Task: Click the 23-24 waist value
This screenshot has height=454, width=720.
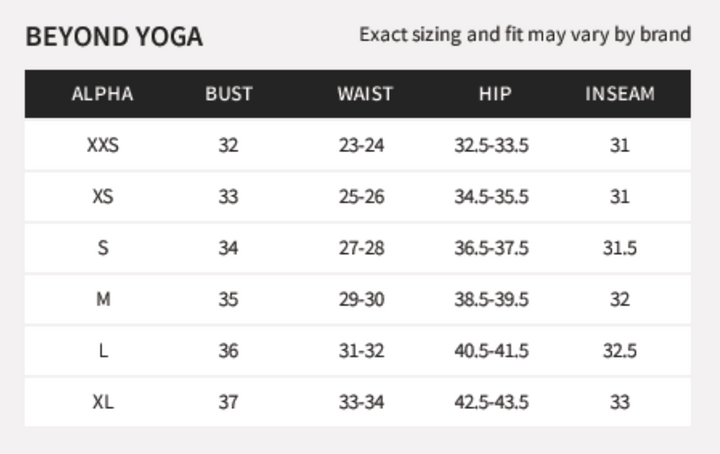Action: (x=361, y=146)
